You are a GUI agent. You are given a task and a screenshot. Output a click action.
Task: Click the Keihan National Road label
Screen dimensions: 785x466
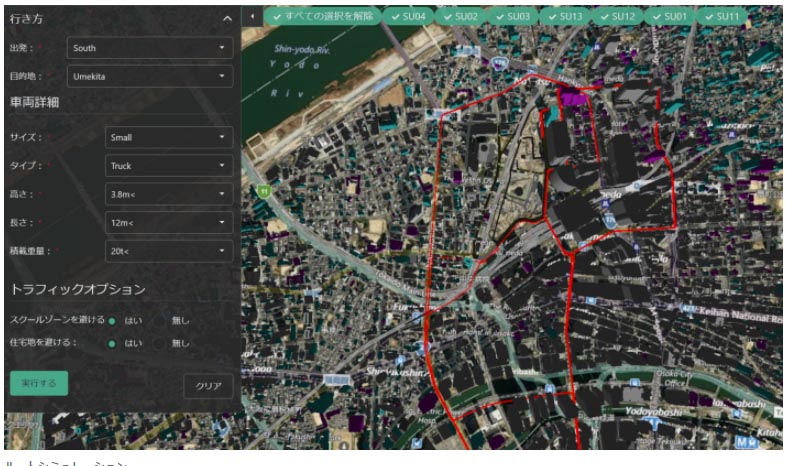coord(740,315)
